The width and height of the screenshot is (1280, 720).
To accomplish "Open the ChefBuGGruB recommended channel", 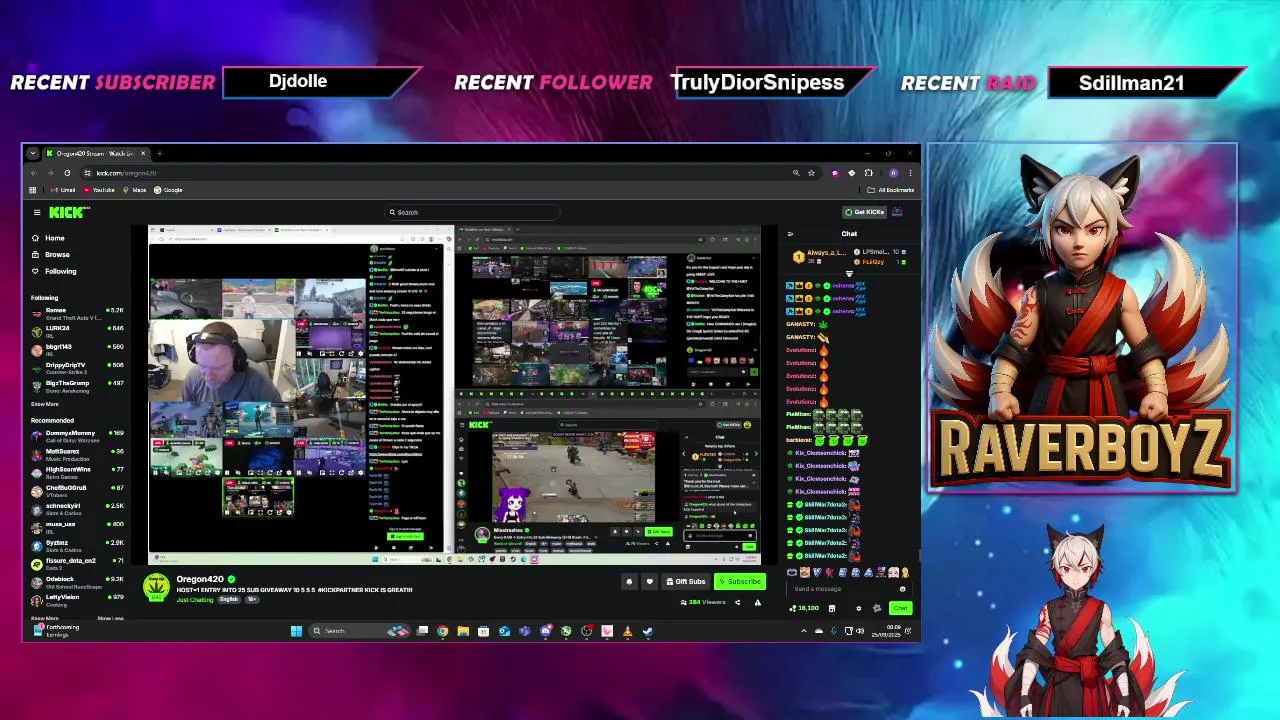I will 77,490.
